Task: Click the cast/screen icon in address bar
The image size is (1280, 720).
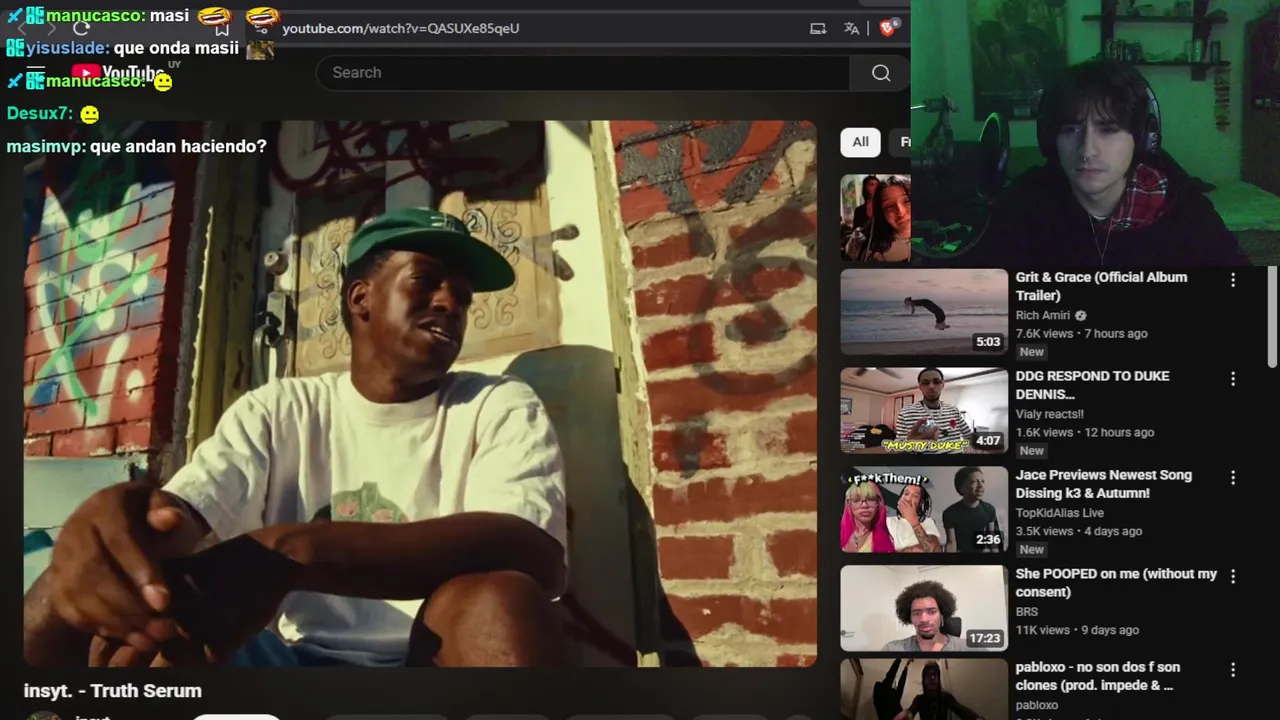Action: tap(818, 28)
